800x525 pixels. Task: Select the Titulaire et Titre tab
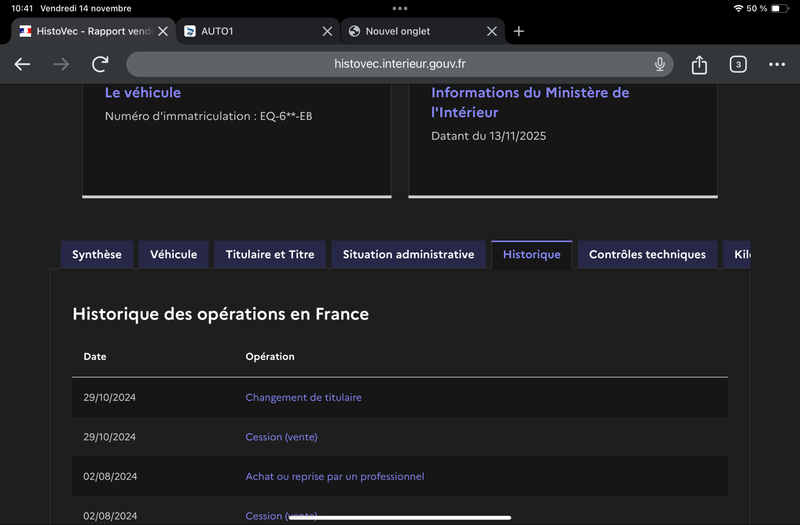tap(270, 255)
